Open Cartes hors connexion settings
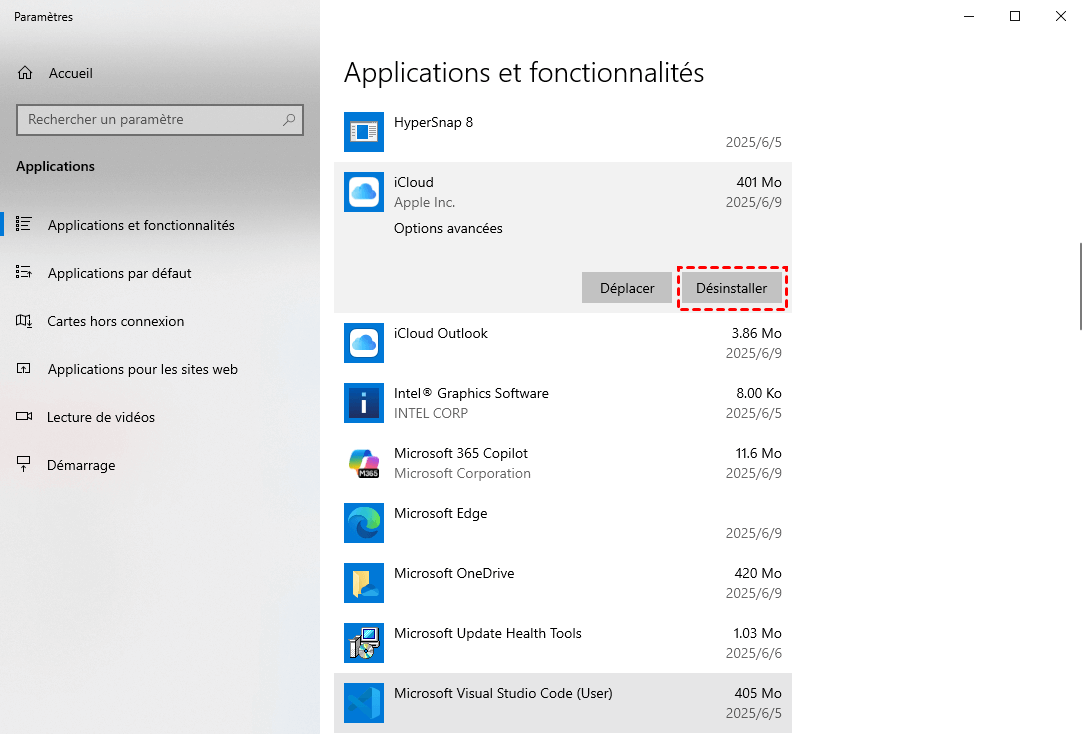The image size is (1084, 734). click(x=115, y=321)
